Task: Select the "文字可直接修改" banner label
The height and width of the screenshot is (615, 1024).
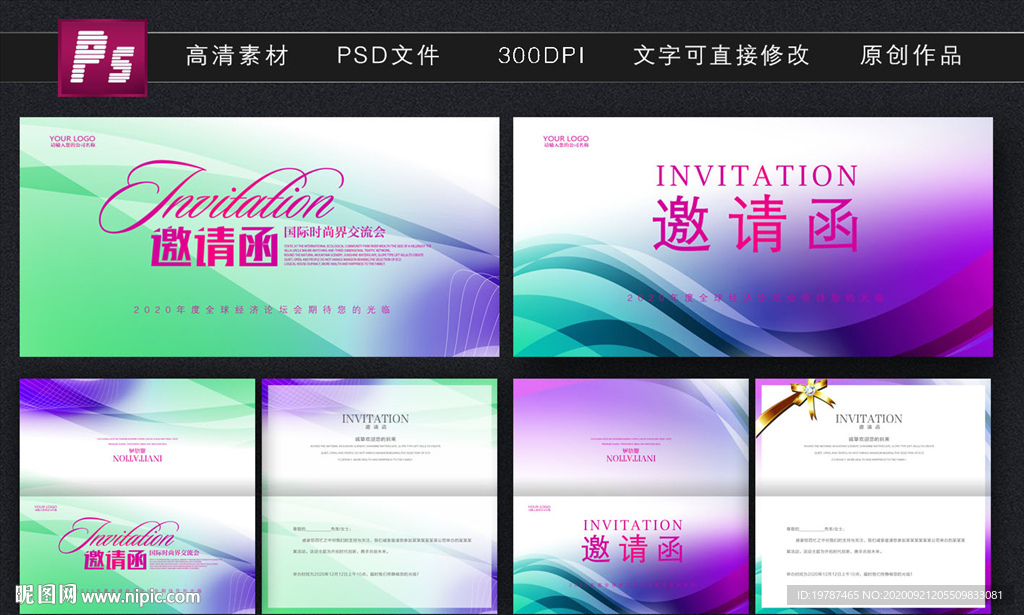Action: pos(722,55)
